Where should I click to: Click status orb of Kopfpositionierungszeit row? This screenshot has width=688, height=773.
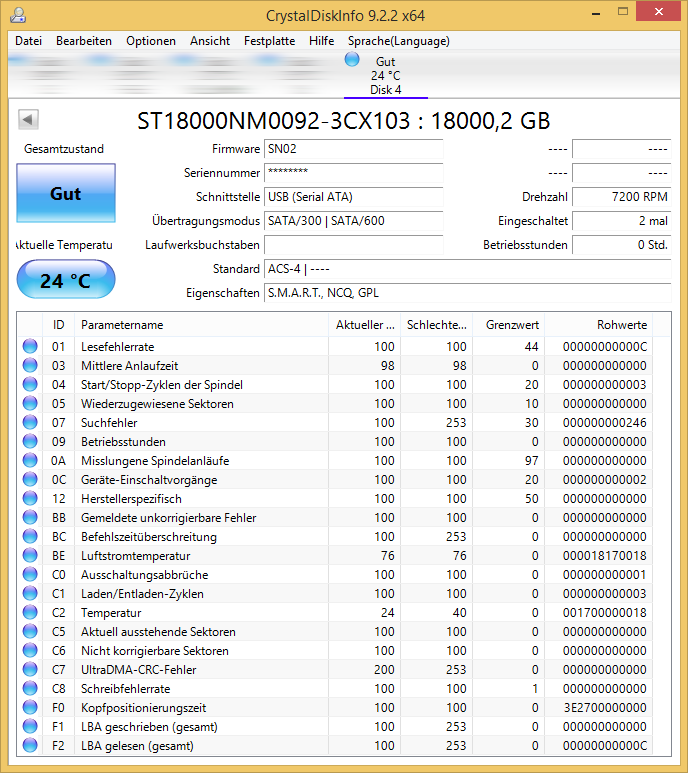[30, 707]
